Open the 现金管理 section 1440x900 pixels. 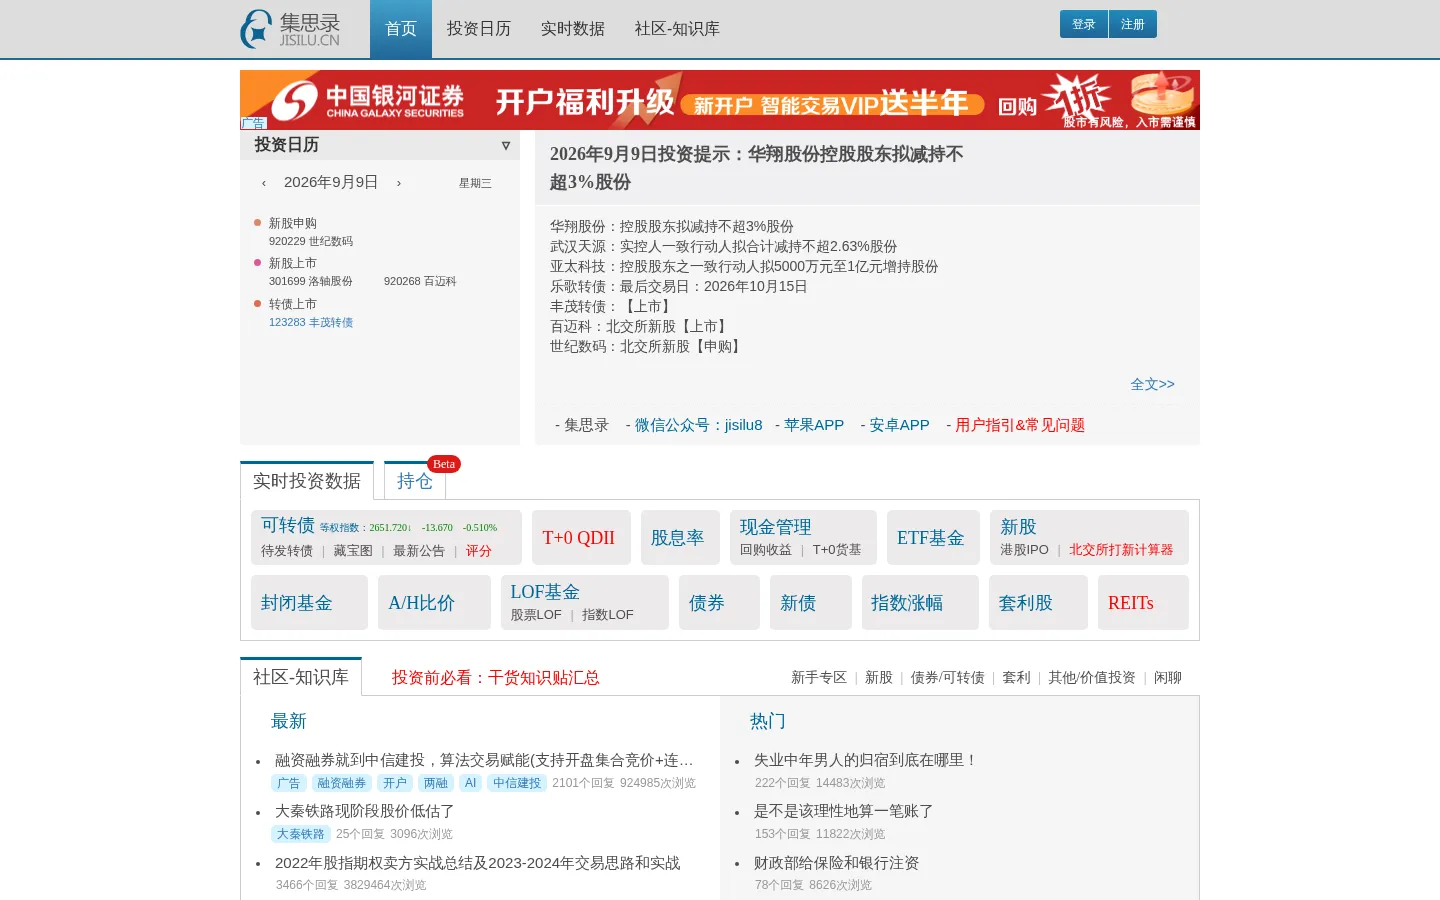[776, 527]
